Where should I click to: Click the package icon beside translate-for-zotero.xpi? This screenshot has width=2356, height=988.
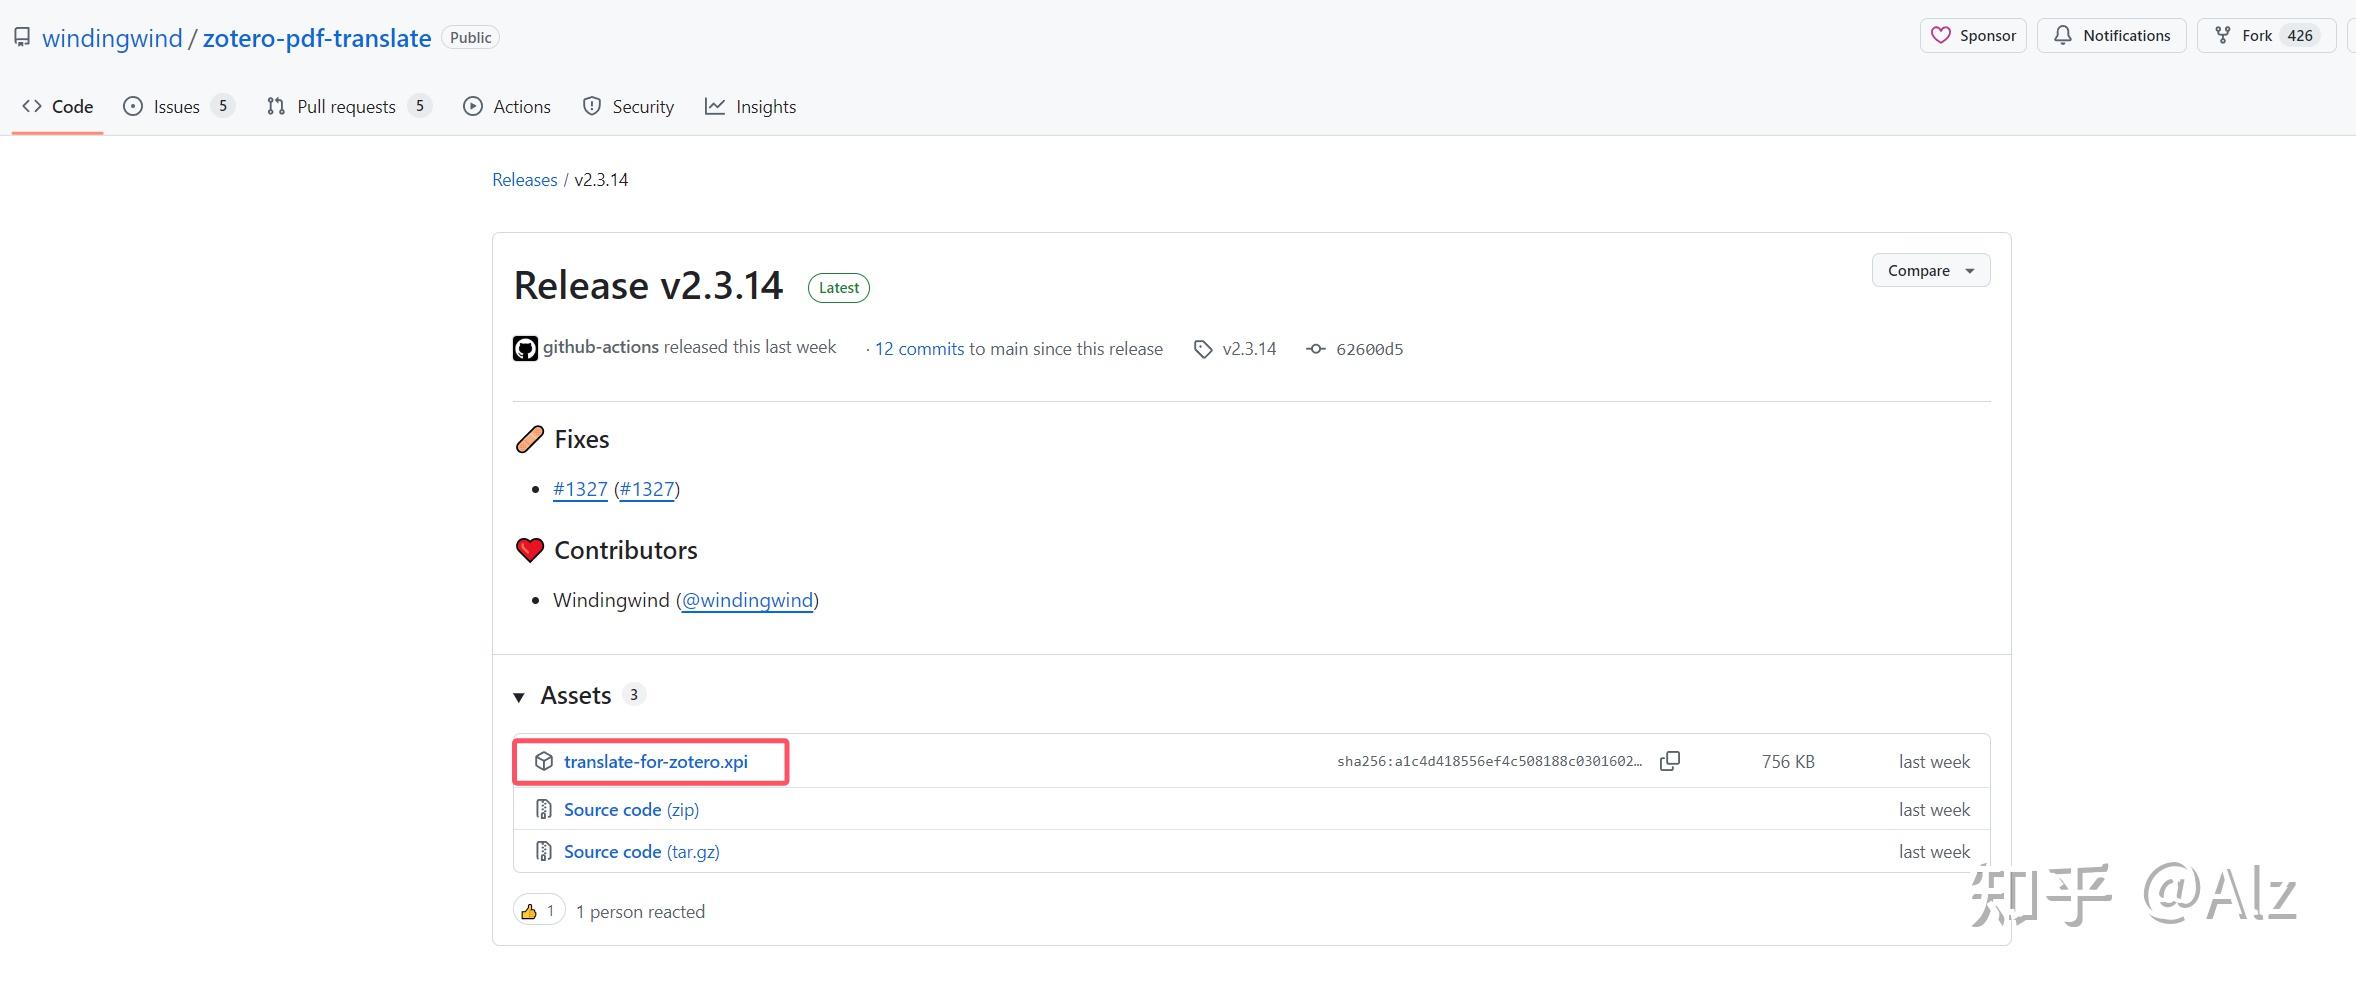(544, 761)
